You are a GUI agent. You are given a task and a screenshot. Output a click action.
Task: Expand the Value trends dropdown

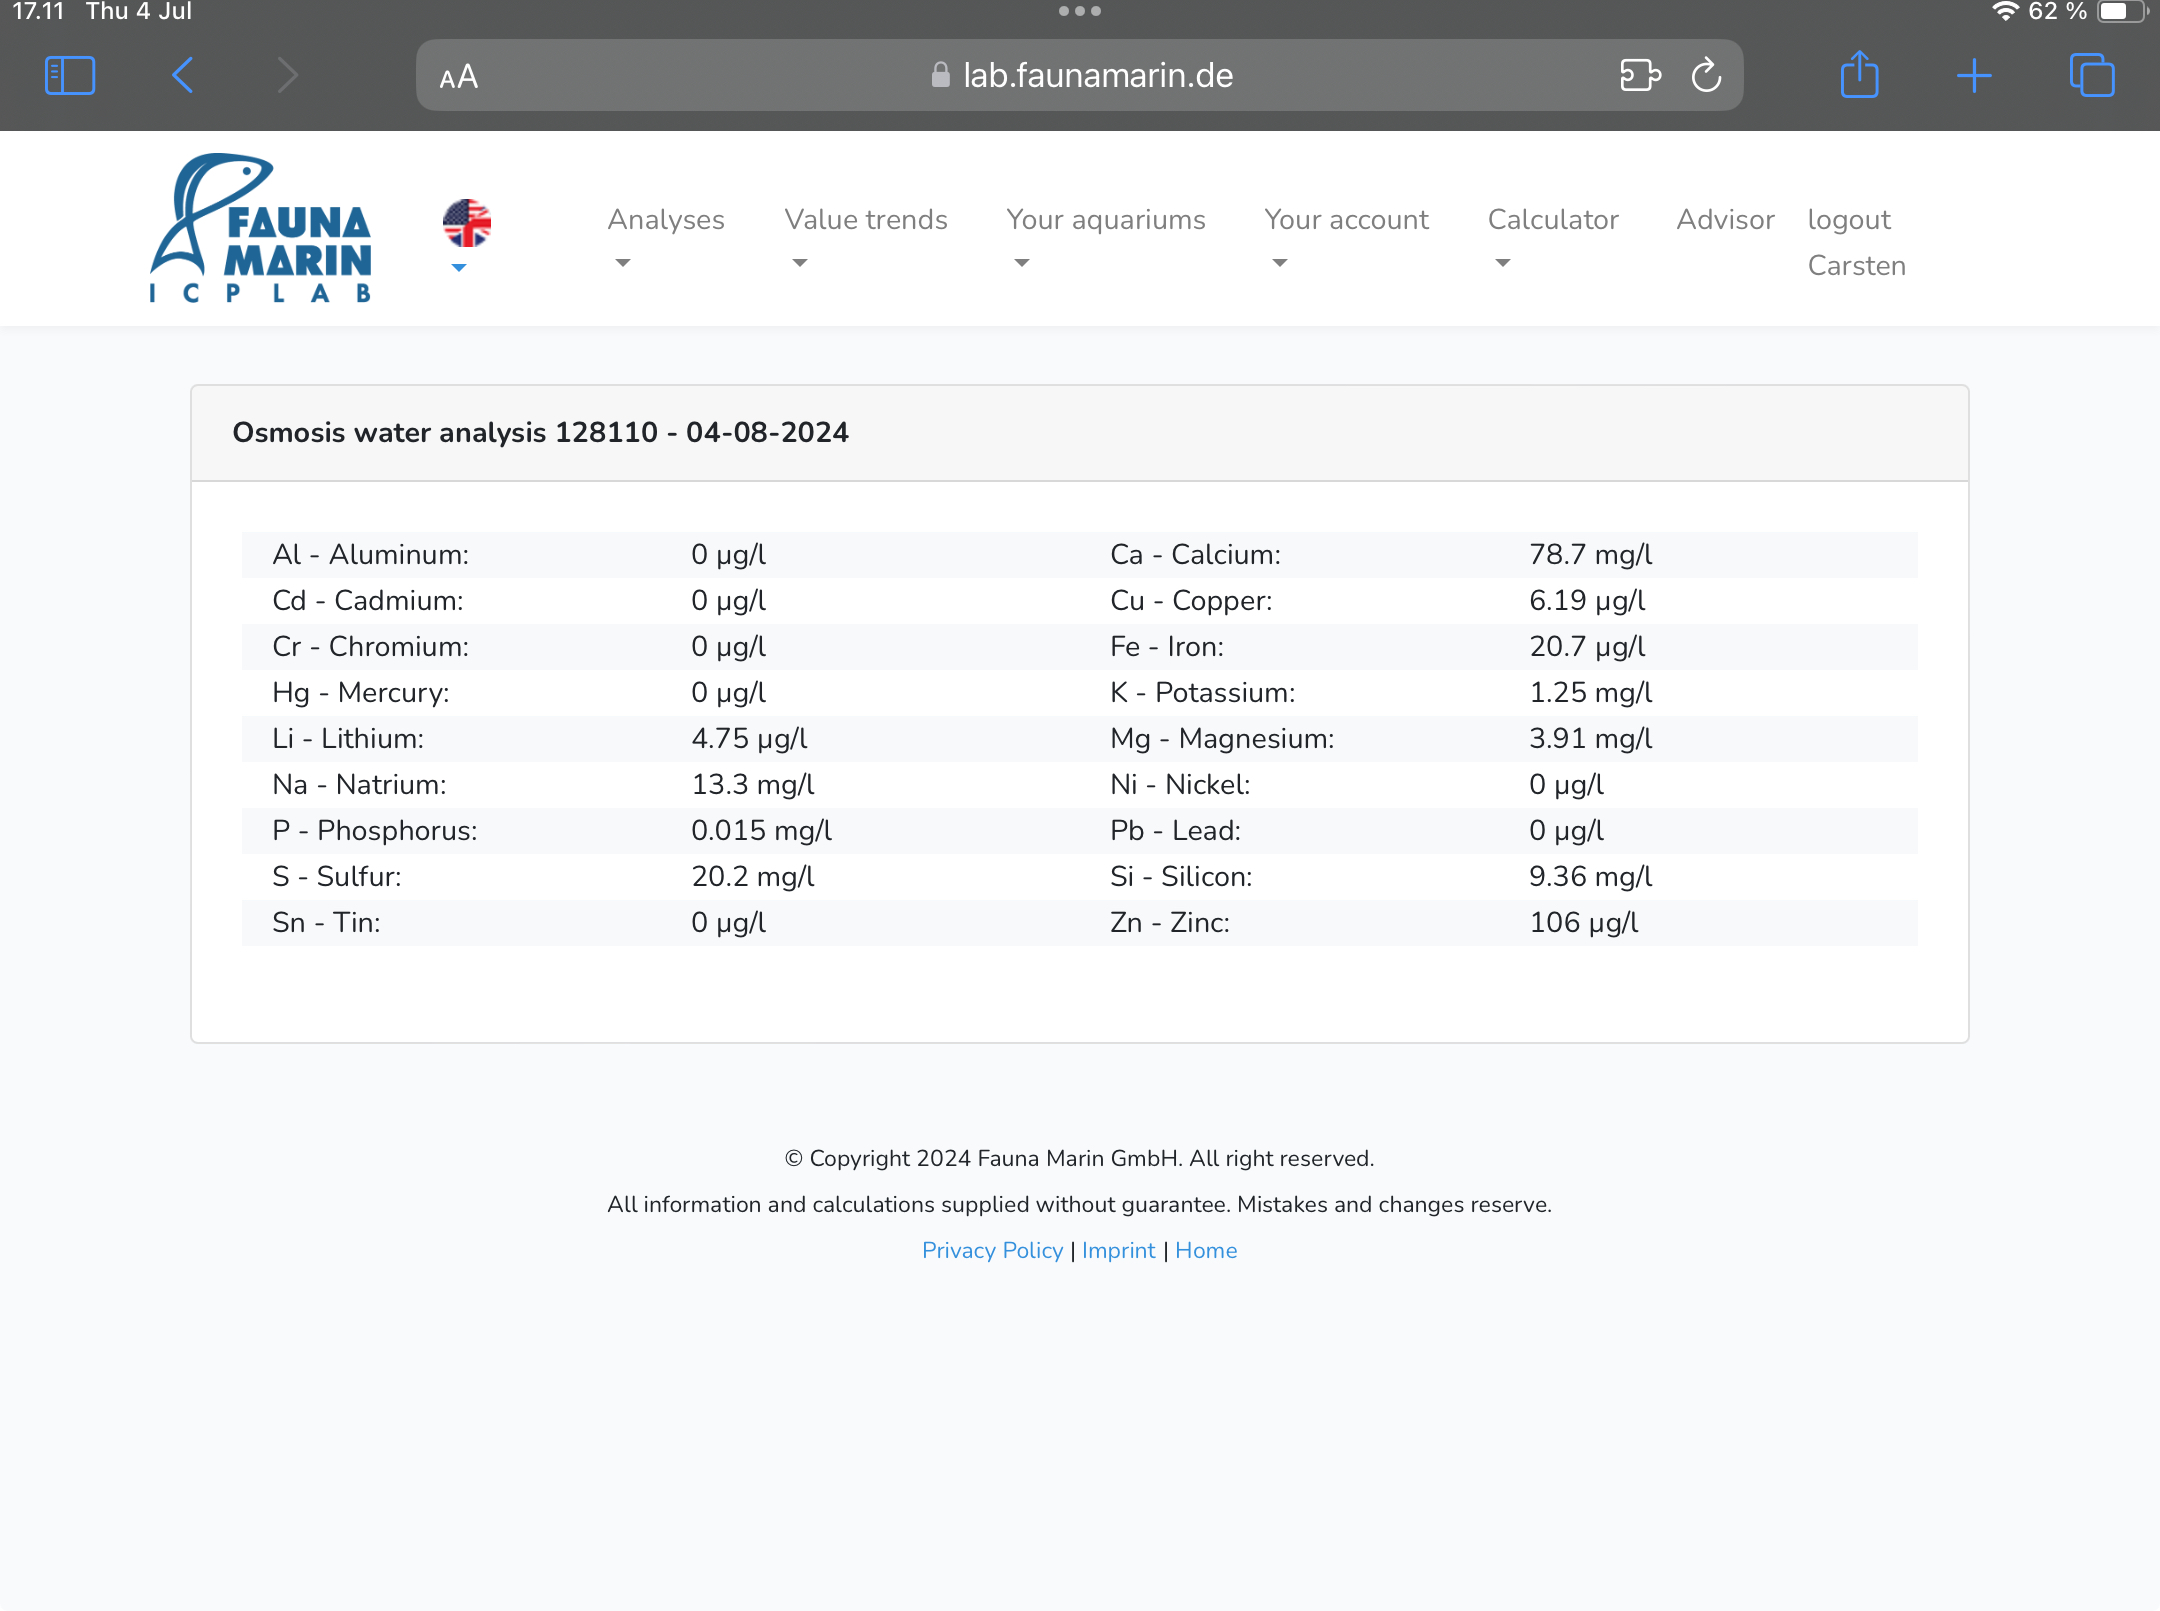(x=865, y=220)
